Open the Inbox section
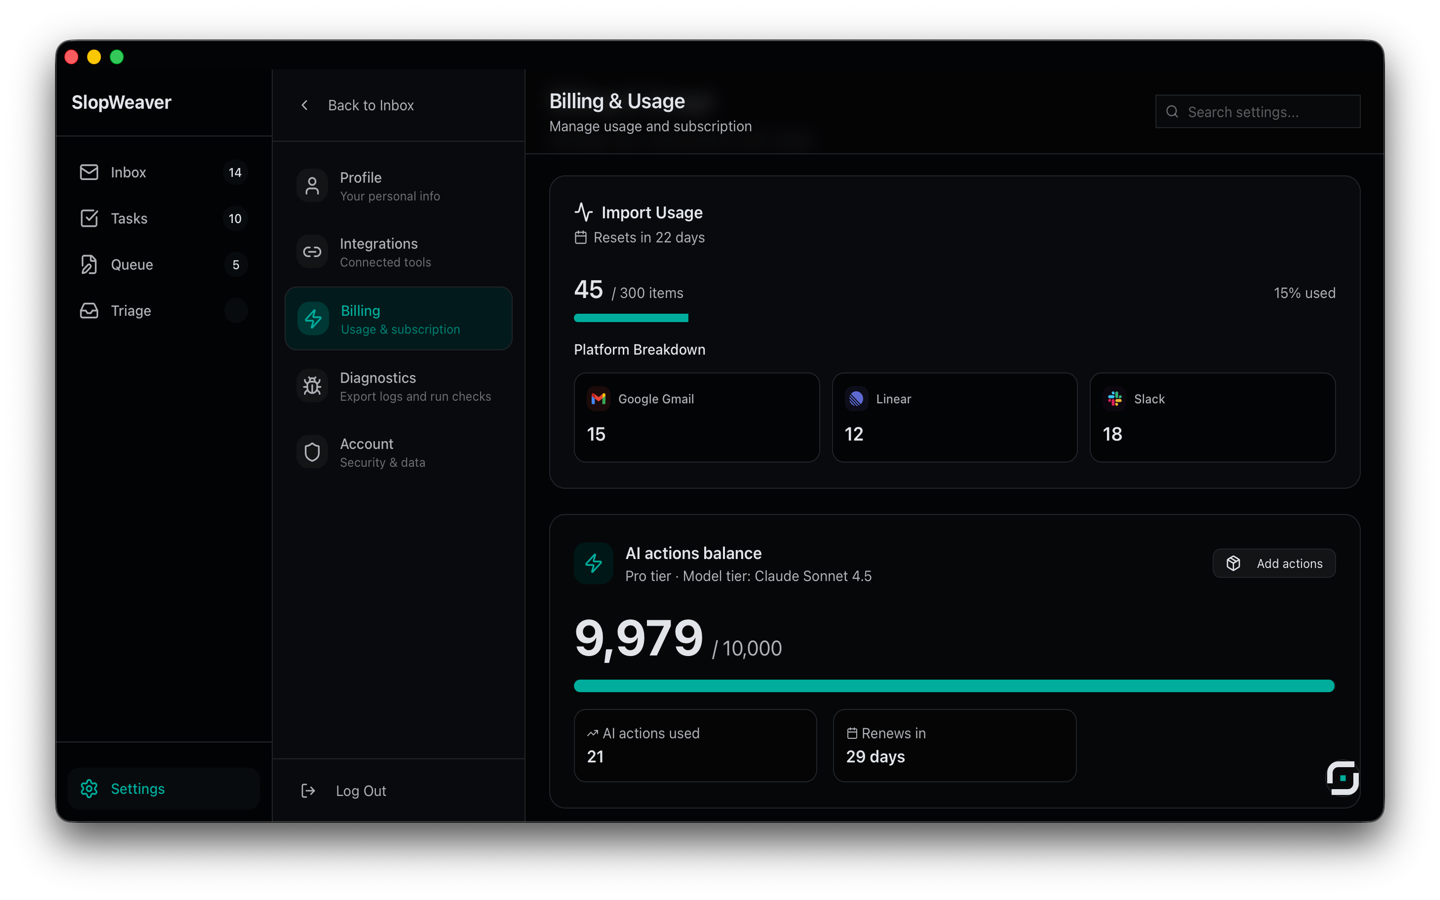 click(x=163, y=172)
